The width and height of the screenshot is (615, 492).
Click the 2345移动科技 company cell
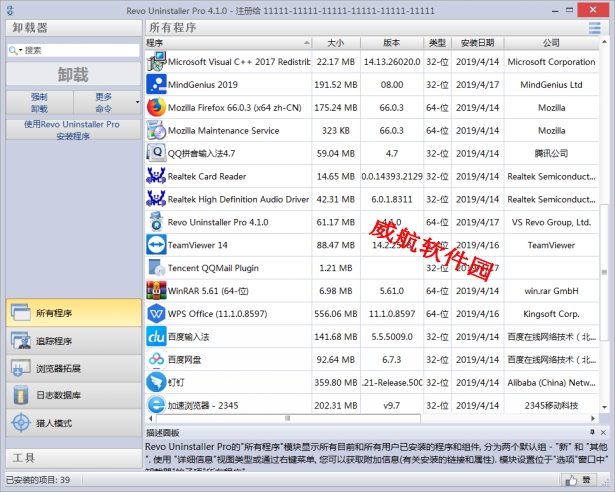pos(551,405)
